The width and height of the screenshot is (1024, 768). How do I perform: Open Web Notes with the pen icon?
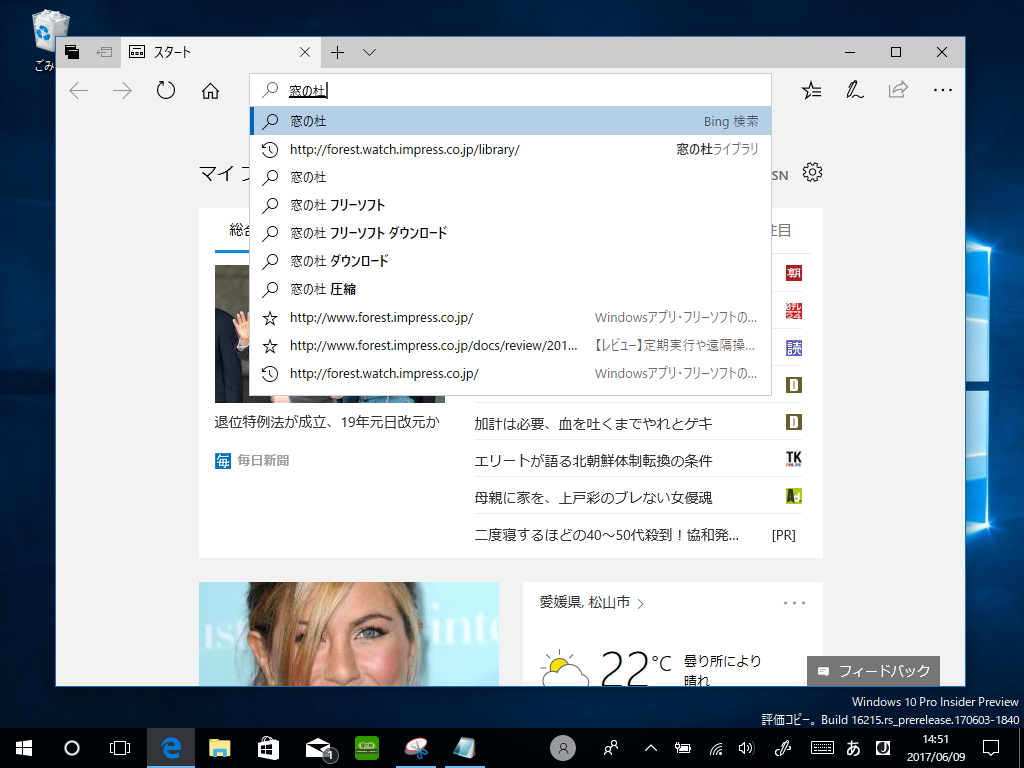[x=854, y=90]
